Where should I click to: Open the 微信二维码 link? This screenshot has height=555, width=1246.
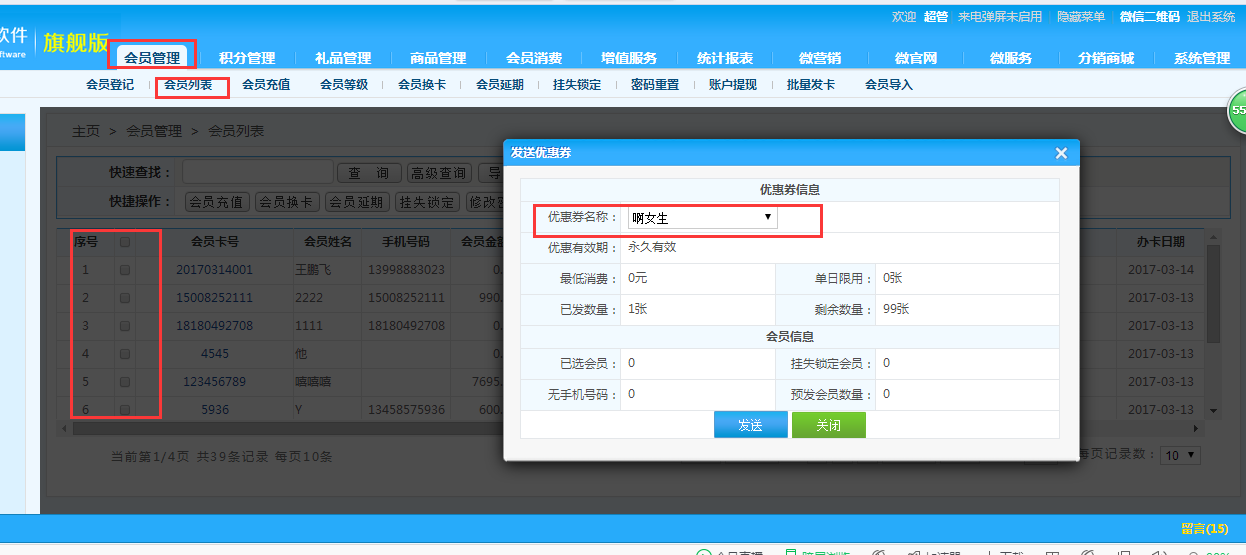1149,17
